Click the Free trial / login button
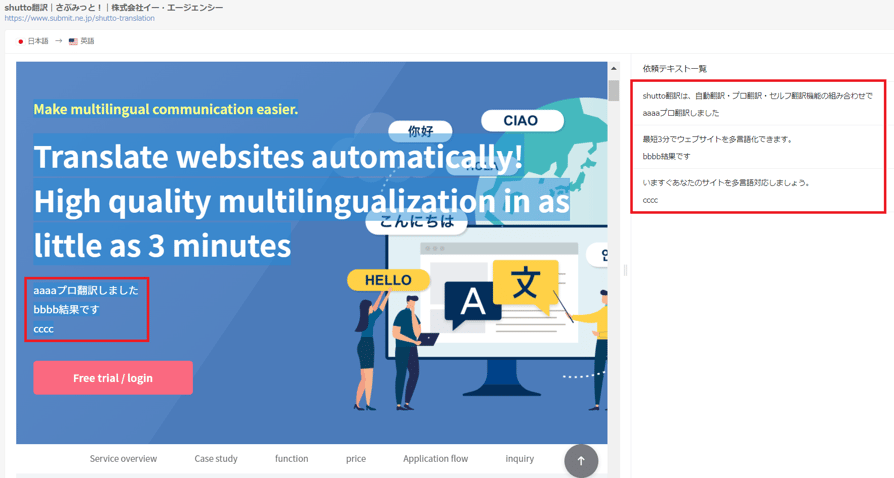The width and height of the screenshot is (894, 478). (x=113, y=378)
